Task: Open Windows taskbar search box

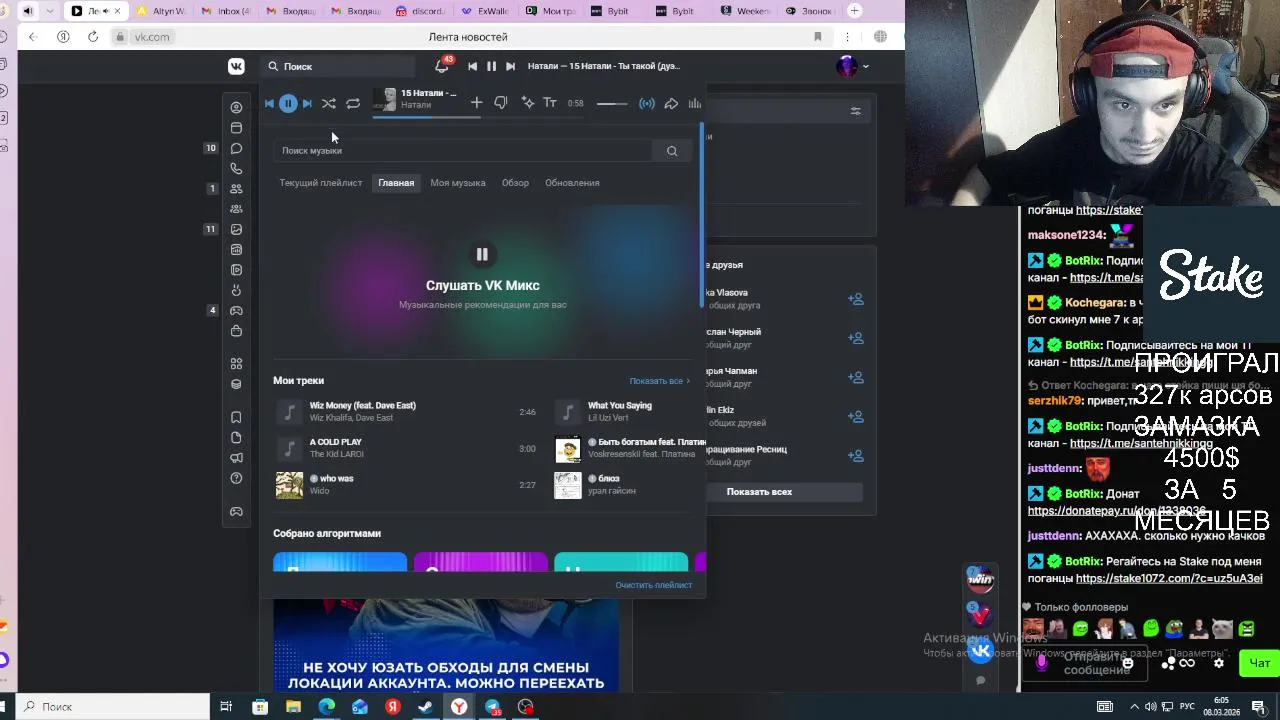Action: coord(112,707)
